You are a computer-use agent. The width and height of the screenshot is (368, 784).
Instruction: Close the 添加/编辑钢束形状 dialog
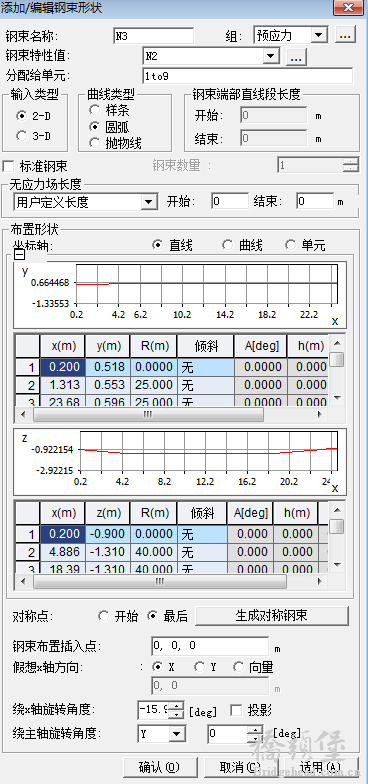click(348, 8)
